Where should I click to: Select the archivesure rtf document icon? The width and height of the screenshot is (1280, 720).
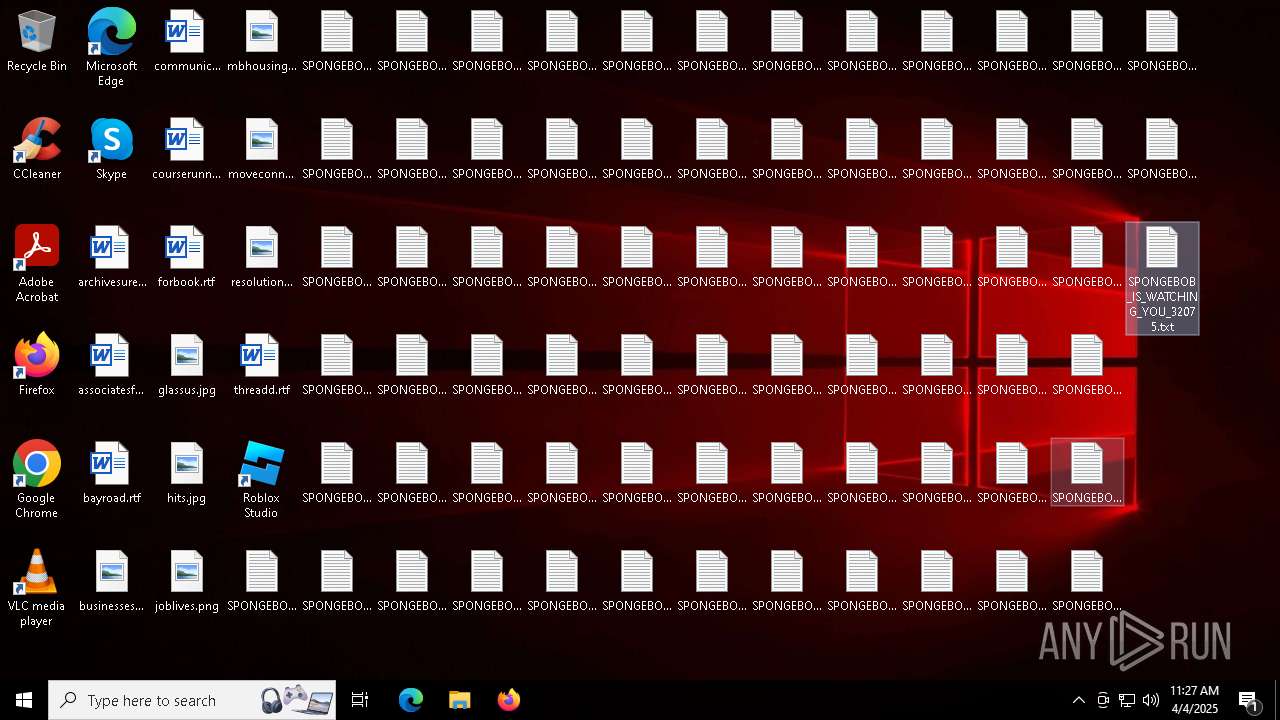point(111,257)
